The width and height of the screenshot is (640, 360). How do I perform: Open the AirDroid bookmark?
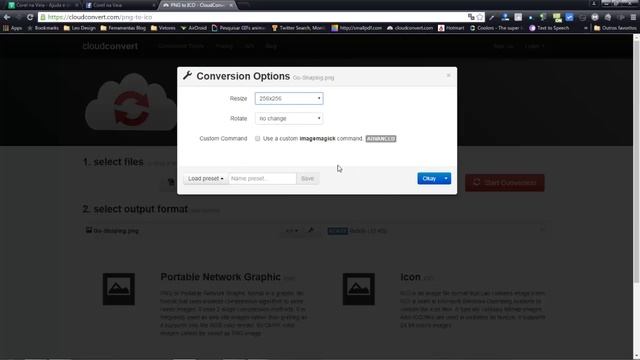[193, 28]
